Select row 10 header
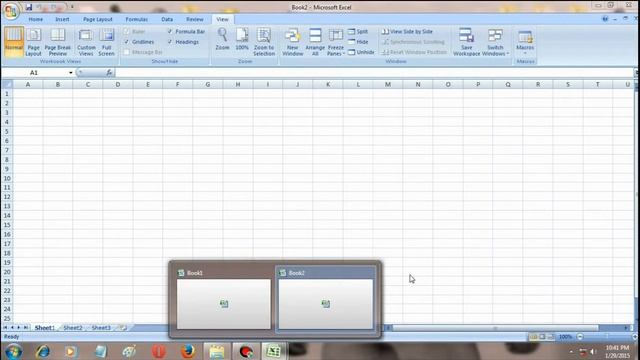This screenshot has width=640, height=360. point(7,178)
